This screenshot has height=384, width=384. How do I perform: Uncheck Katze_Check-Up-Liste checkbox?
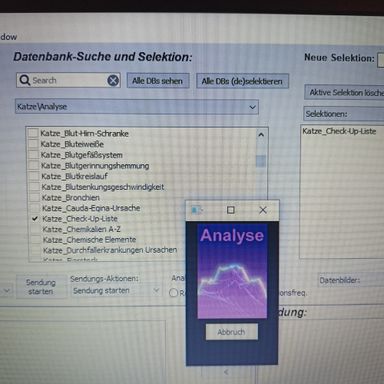pos(35,219)
